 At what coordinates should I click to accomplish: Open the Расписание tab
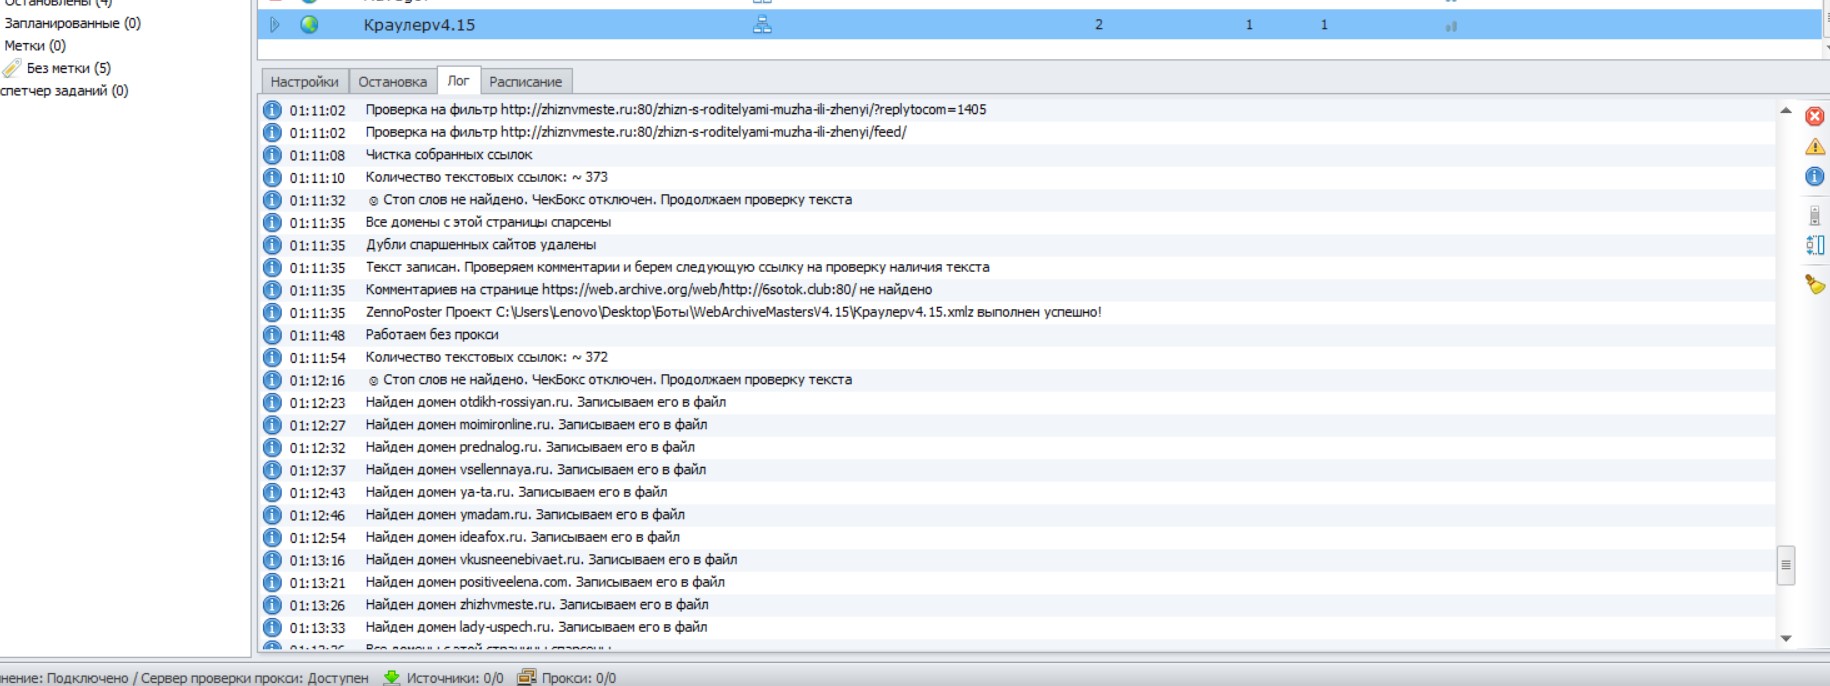coord(525,82)
